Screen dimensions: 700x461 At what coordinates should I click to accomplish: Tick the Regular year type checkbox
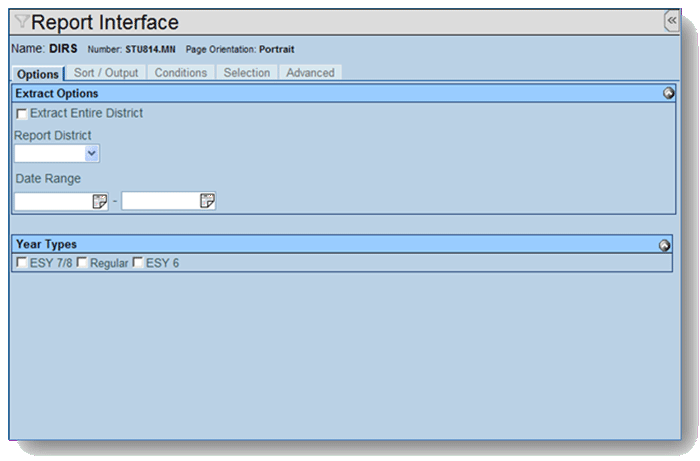click(82, 263)
